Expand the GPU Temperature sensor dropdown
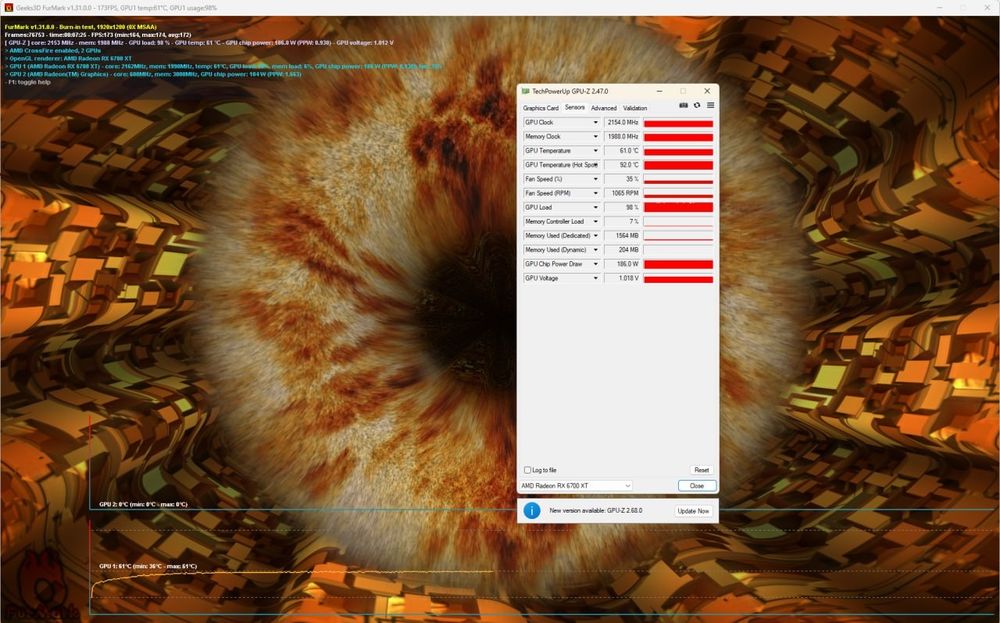This screenshot has width=1000, height=623. (596, 150)
